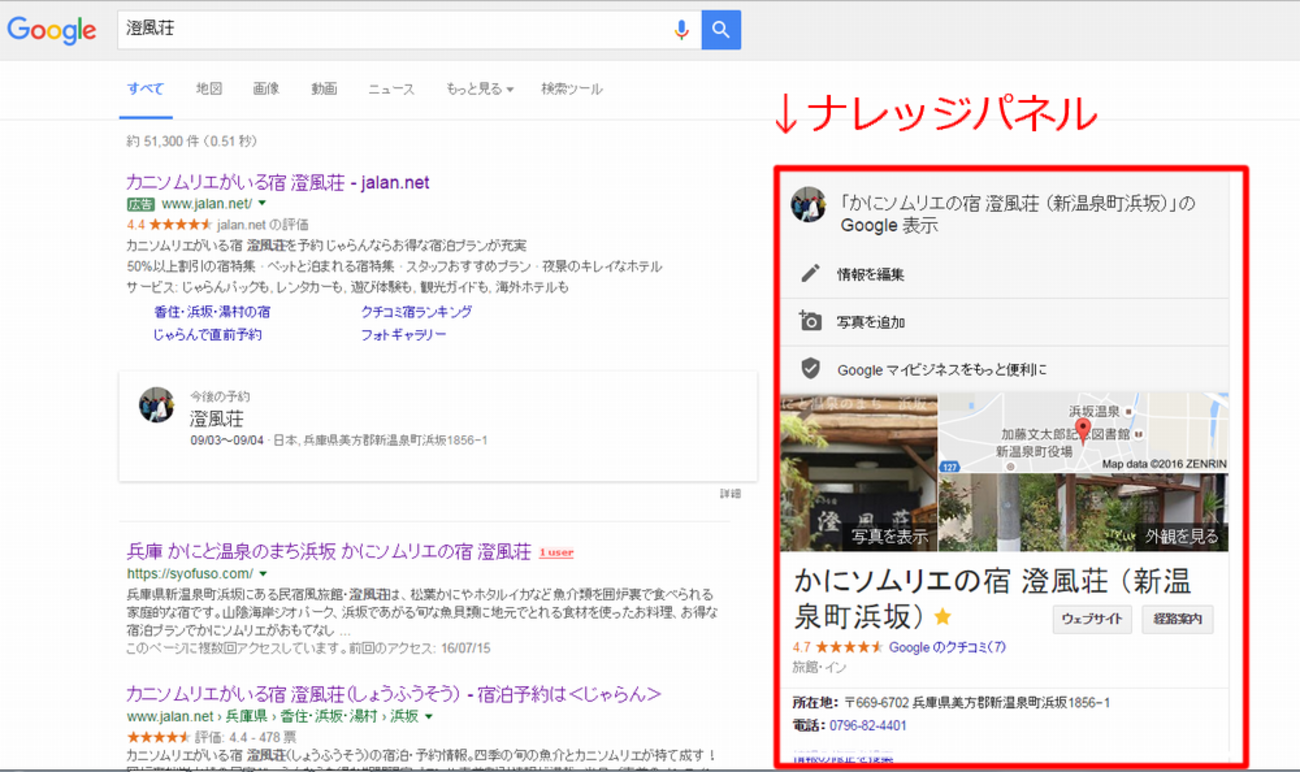1300x772 pixels.
Task: Open the Google のクチコミ(7) reviews link
Action: tap(947, 647)
